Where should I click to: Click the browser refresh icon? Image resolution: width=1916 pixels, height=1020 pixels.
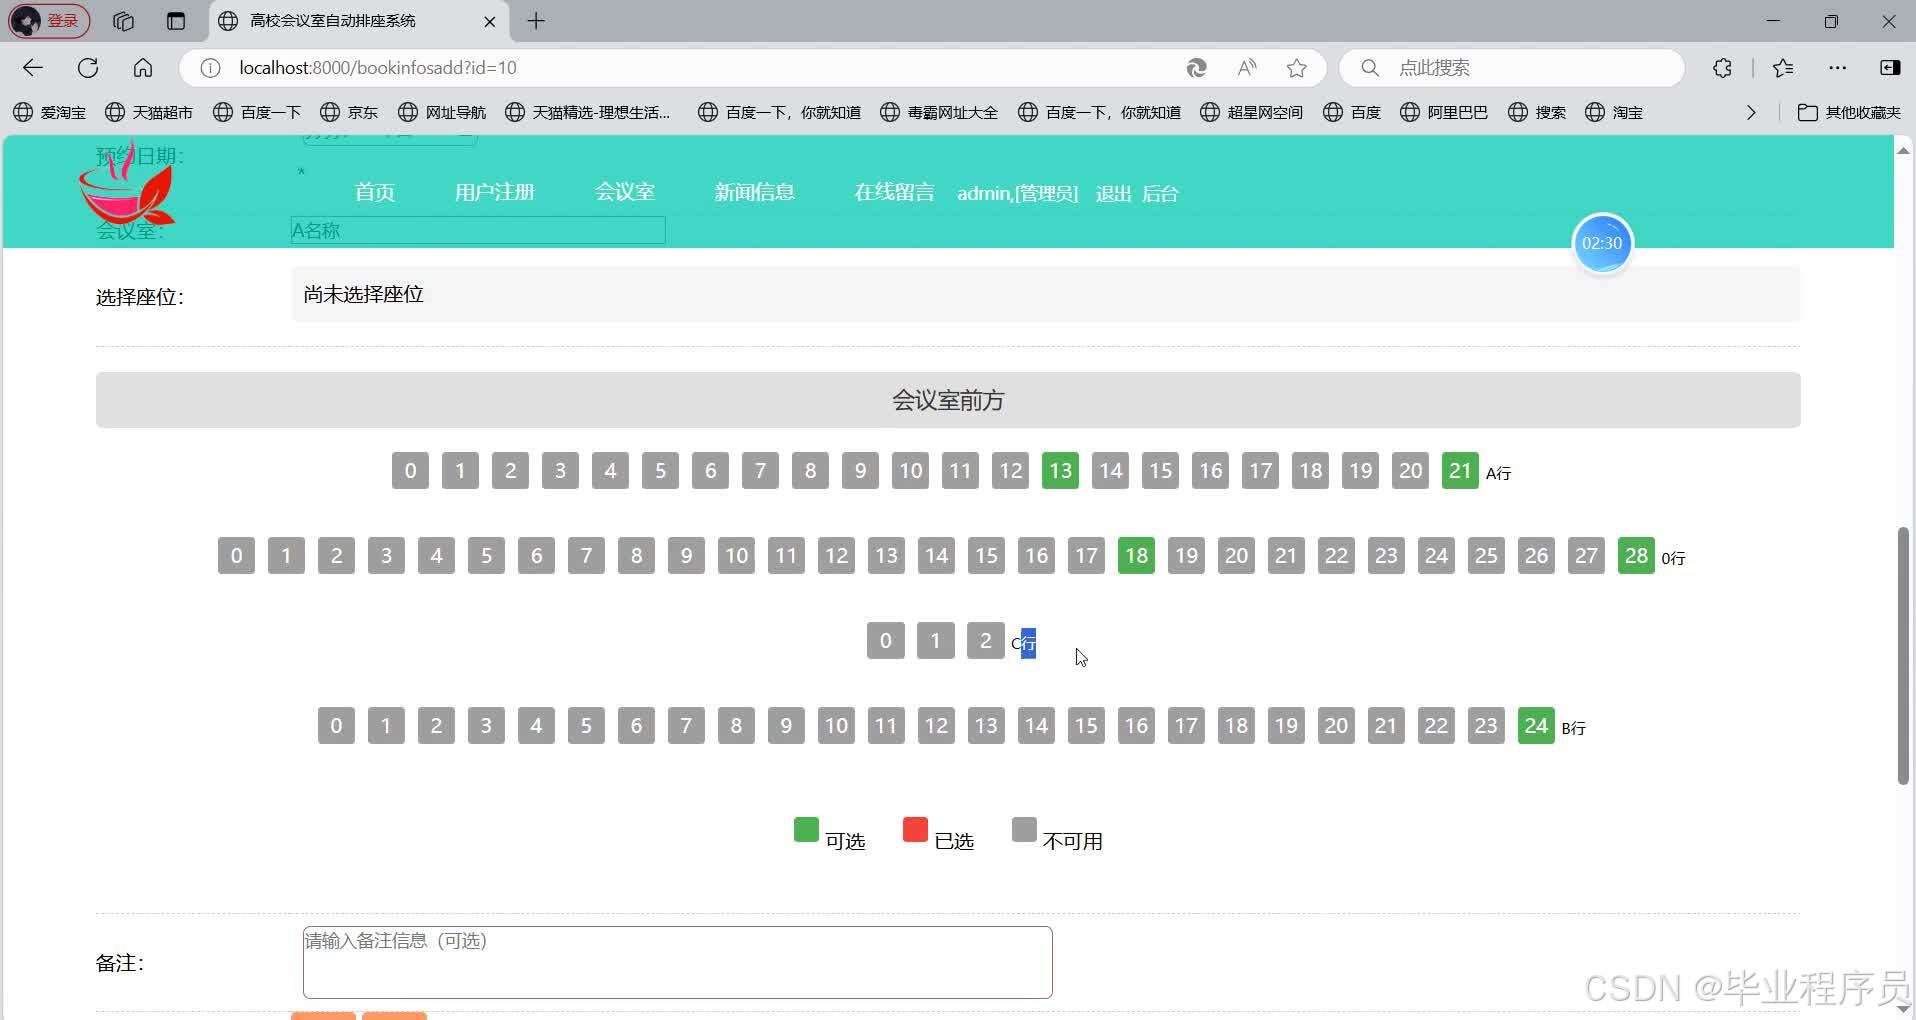[88, 67]
